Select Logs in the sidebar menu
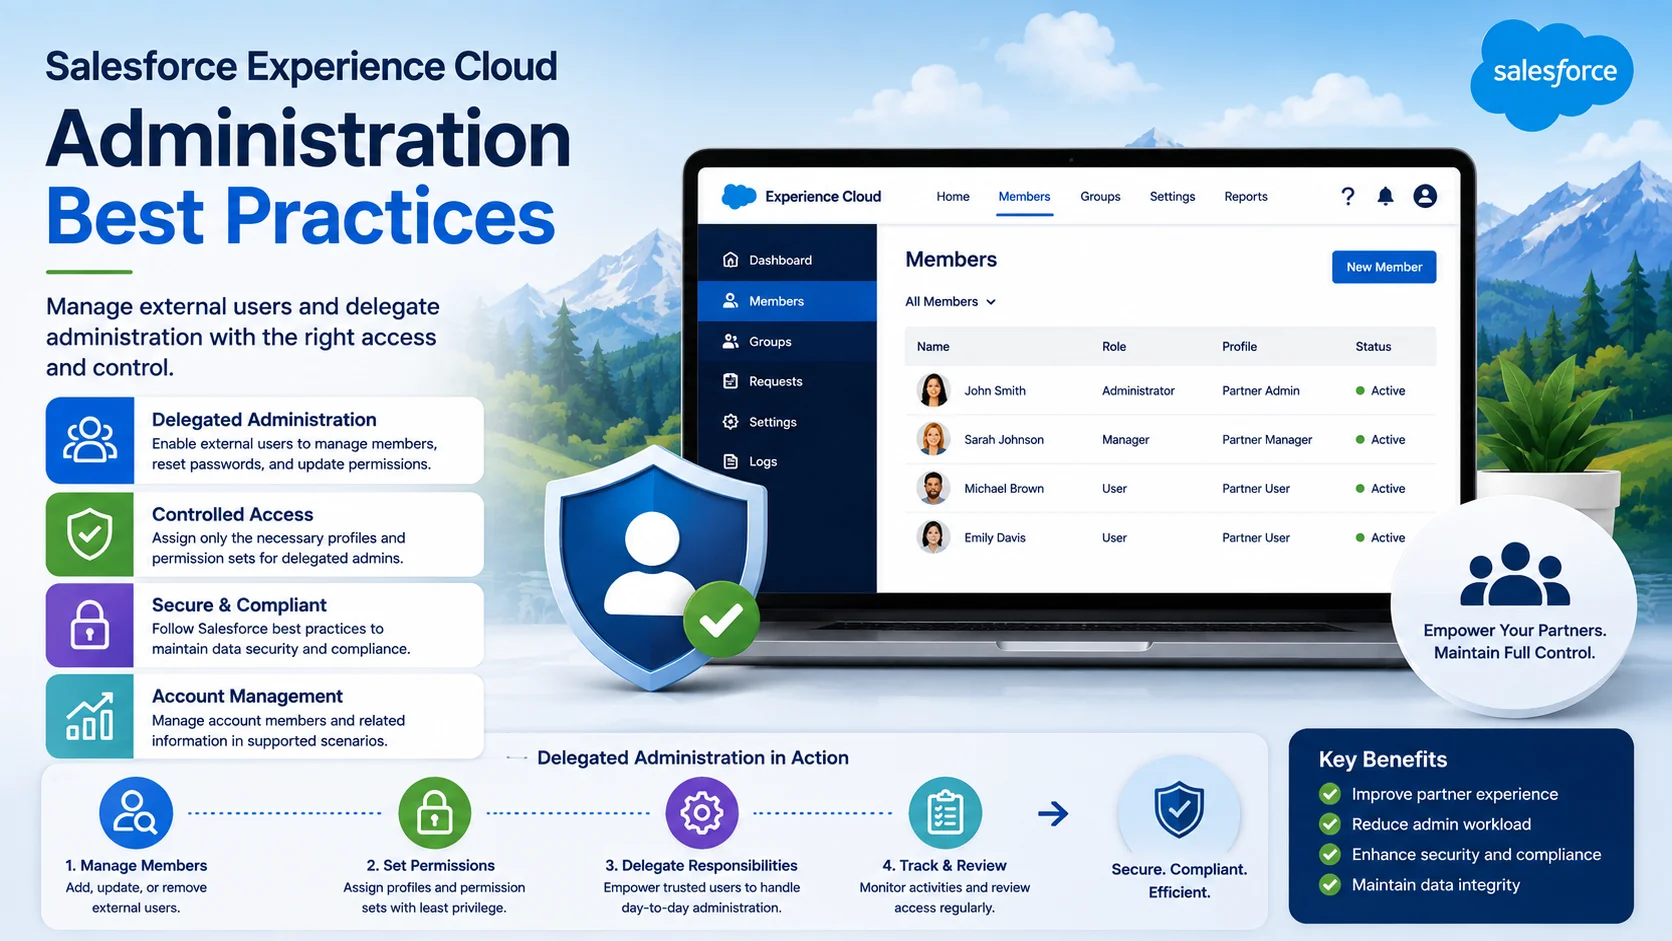Image resolution: width=1672 pixels, height=941 pixels. (787, 461)
